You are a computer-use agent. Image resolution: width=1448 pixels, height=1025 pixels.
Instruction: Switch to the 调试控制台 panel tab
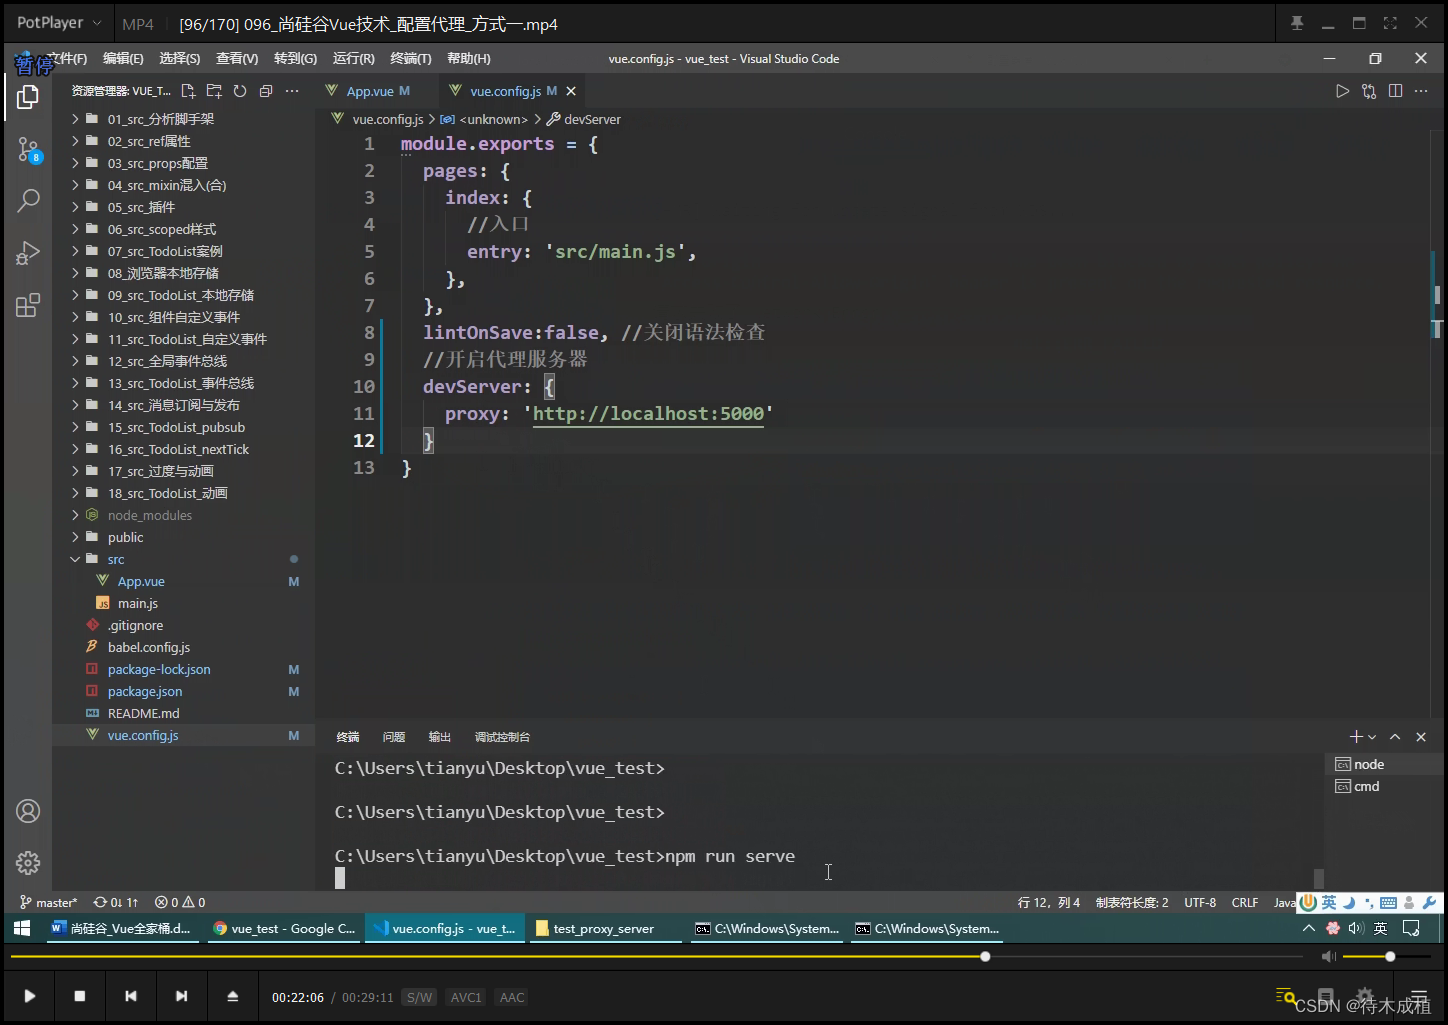(502, 737)
